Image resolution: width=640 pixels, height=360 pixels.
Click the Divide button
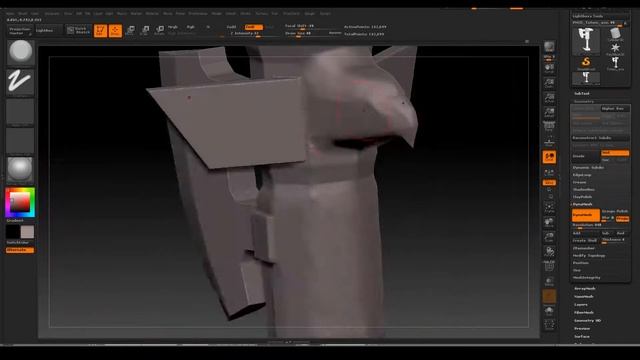click(x=586, y=156)
